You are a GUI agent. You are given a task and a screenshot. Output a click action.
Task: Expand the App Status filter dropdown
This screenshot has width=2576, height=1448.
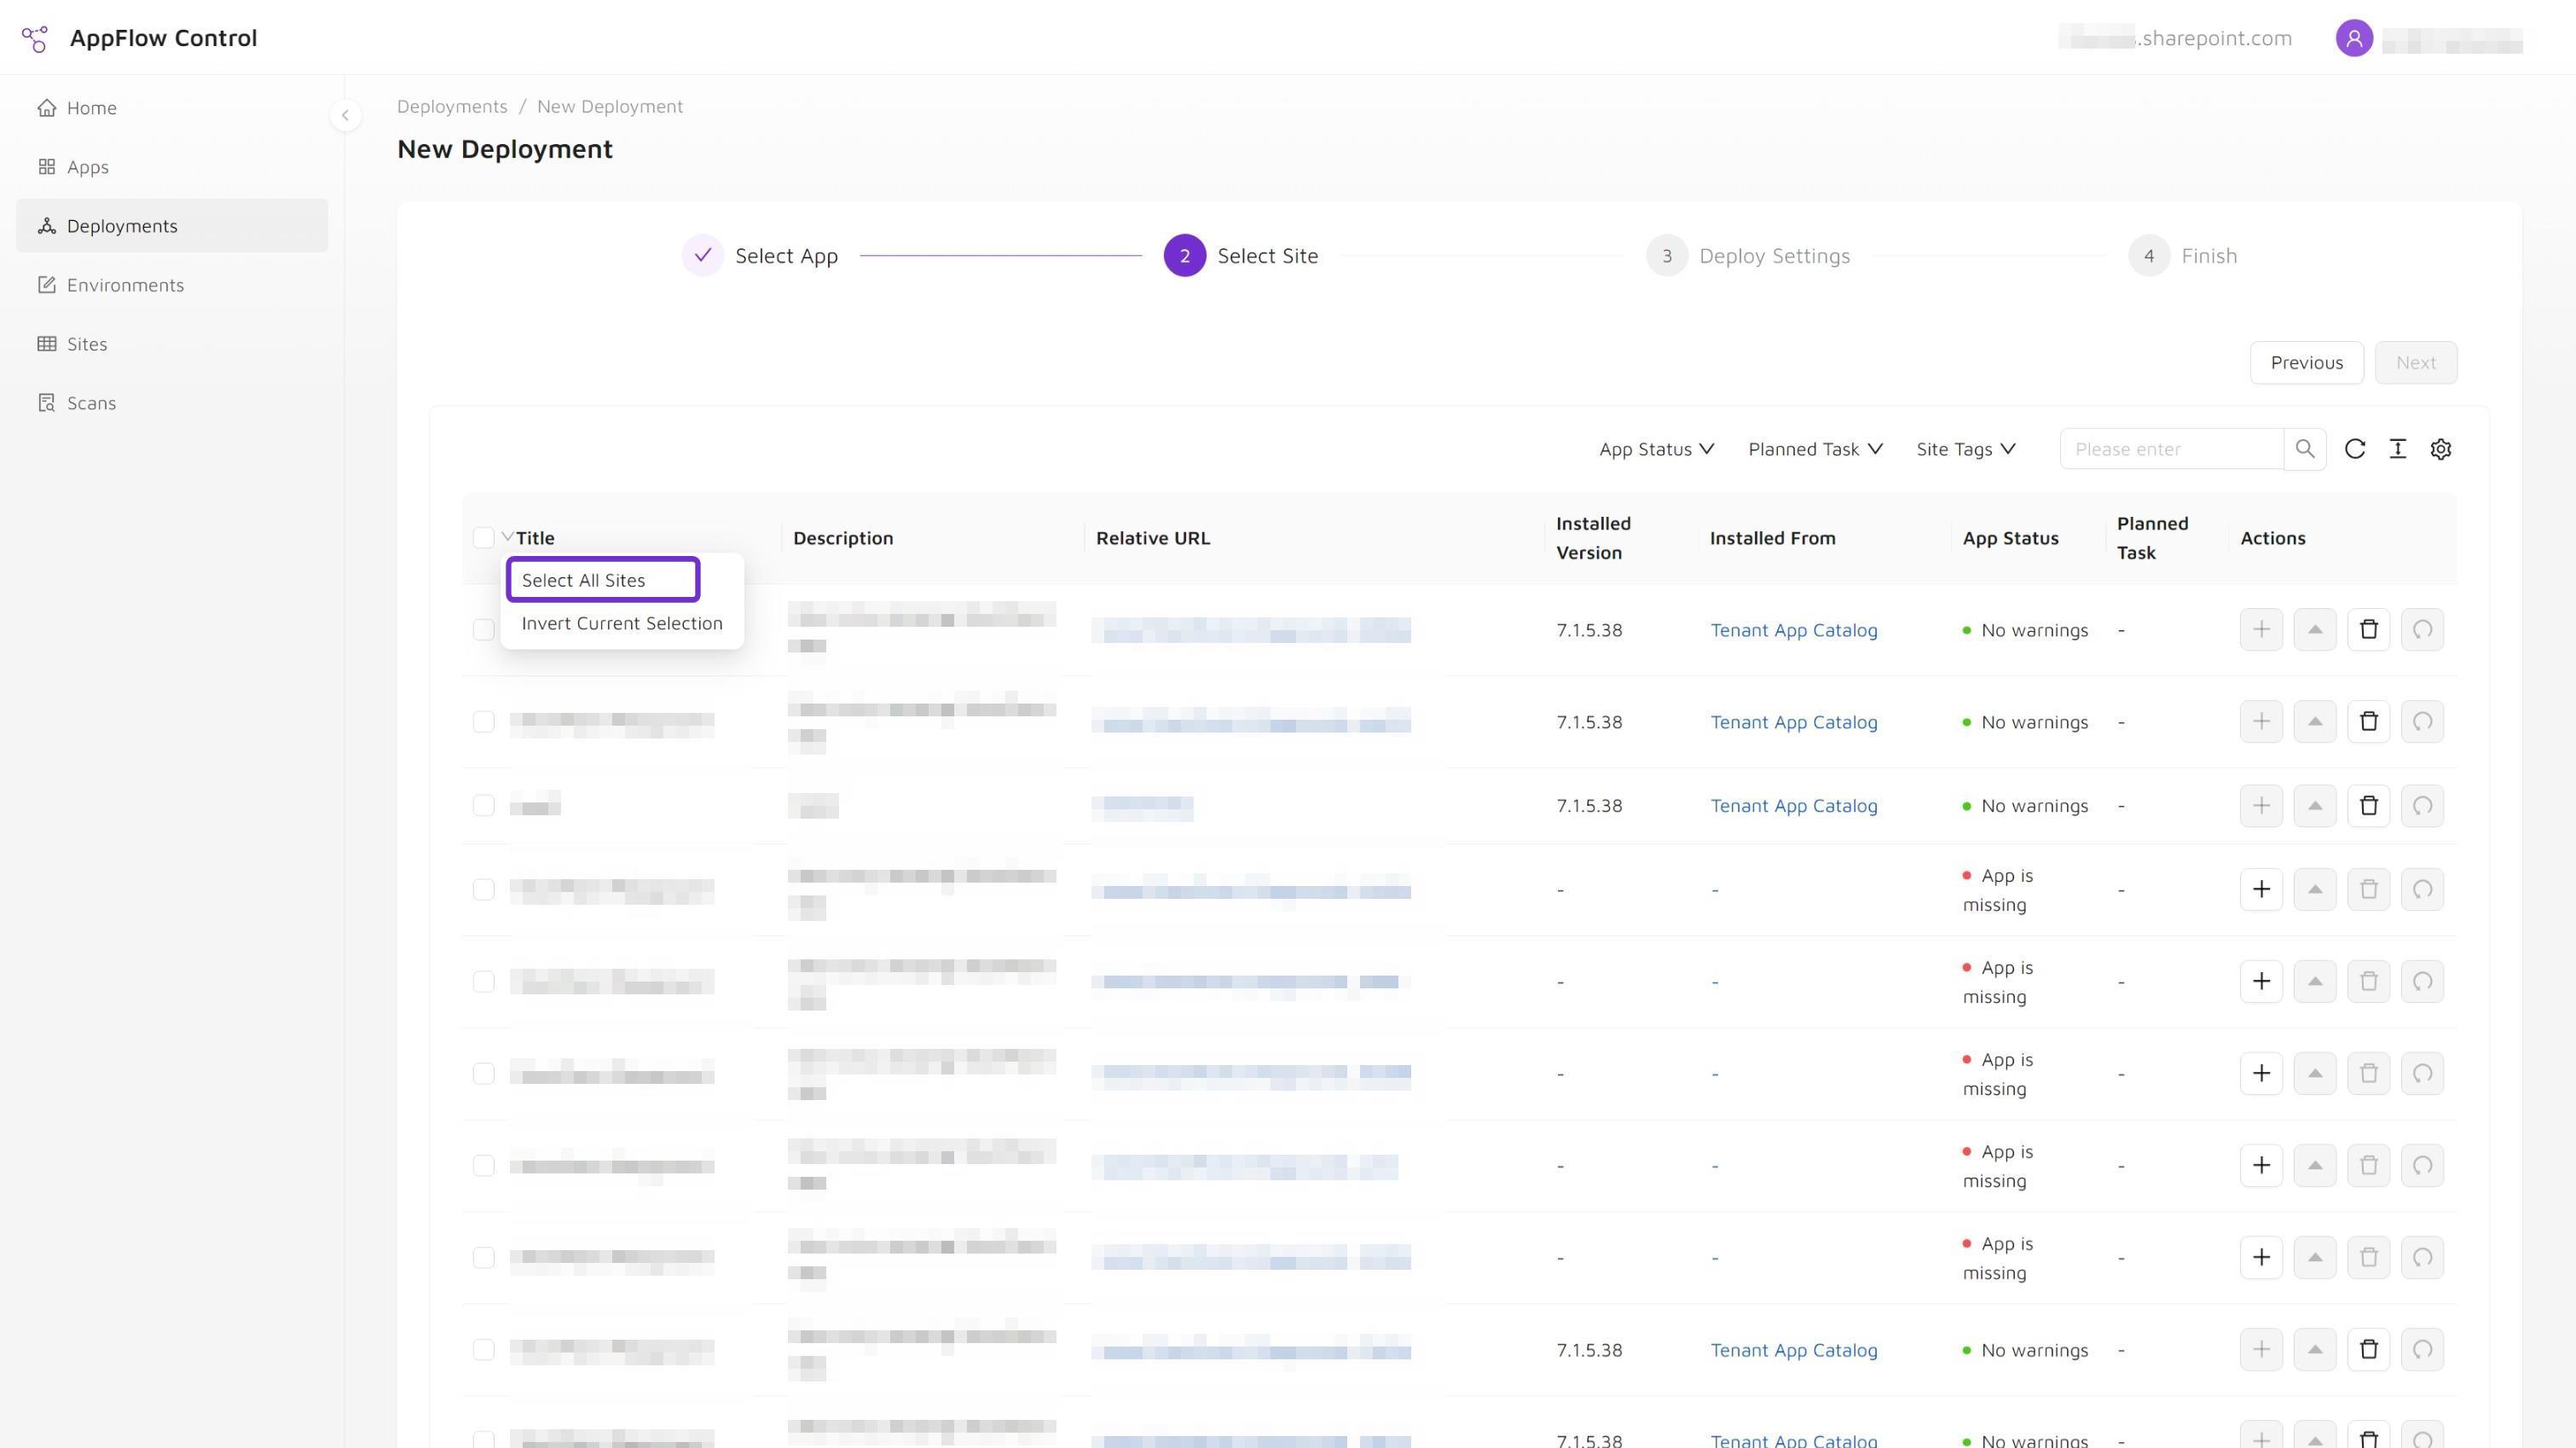tap(1656, 449)
